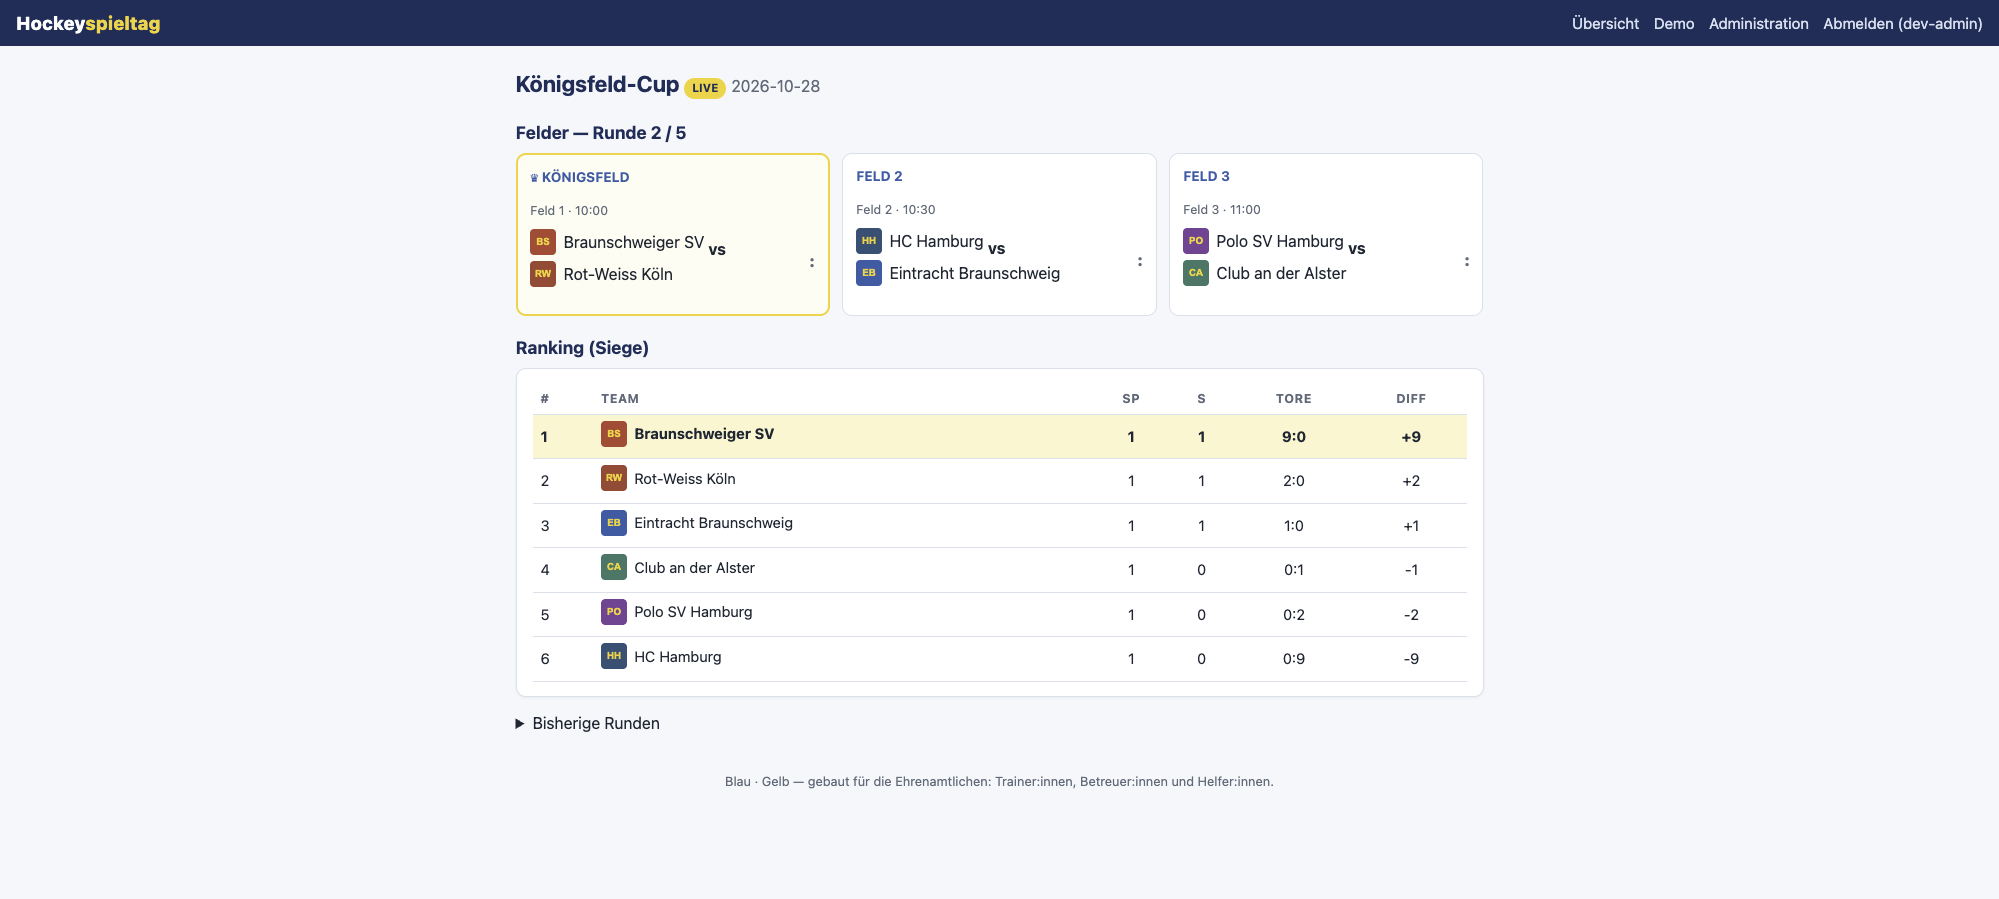Click the TEAM column header
The width and height of the screenshot is (1999, 899).
[x=620, y=398]
